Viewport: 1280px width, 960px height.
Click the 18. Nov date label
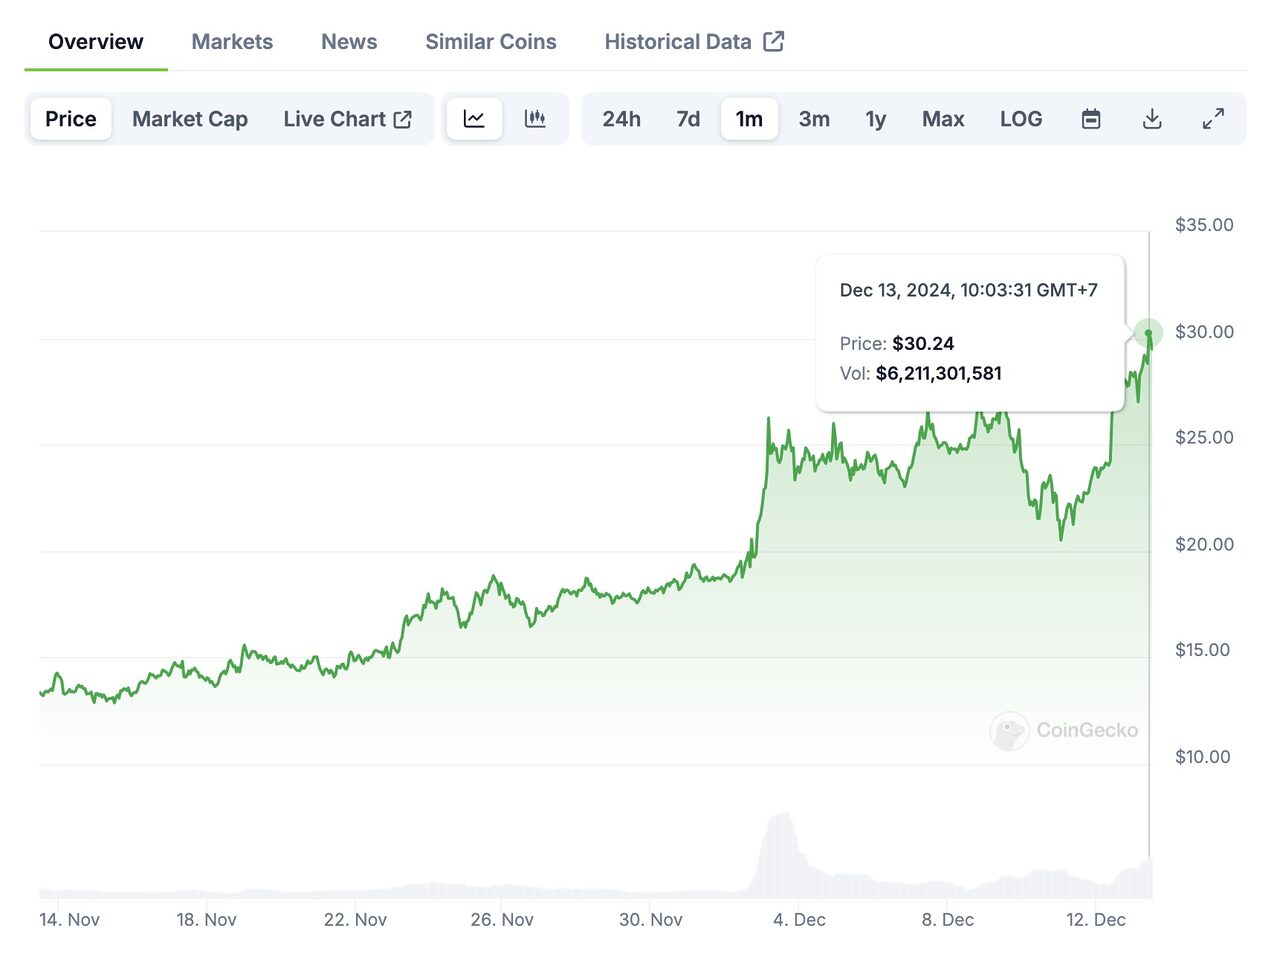pyautogui.click(x=206, y=920)
